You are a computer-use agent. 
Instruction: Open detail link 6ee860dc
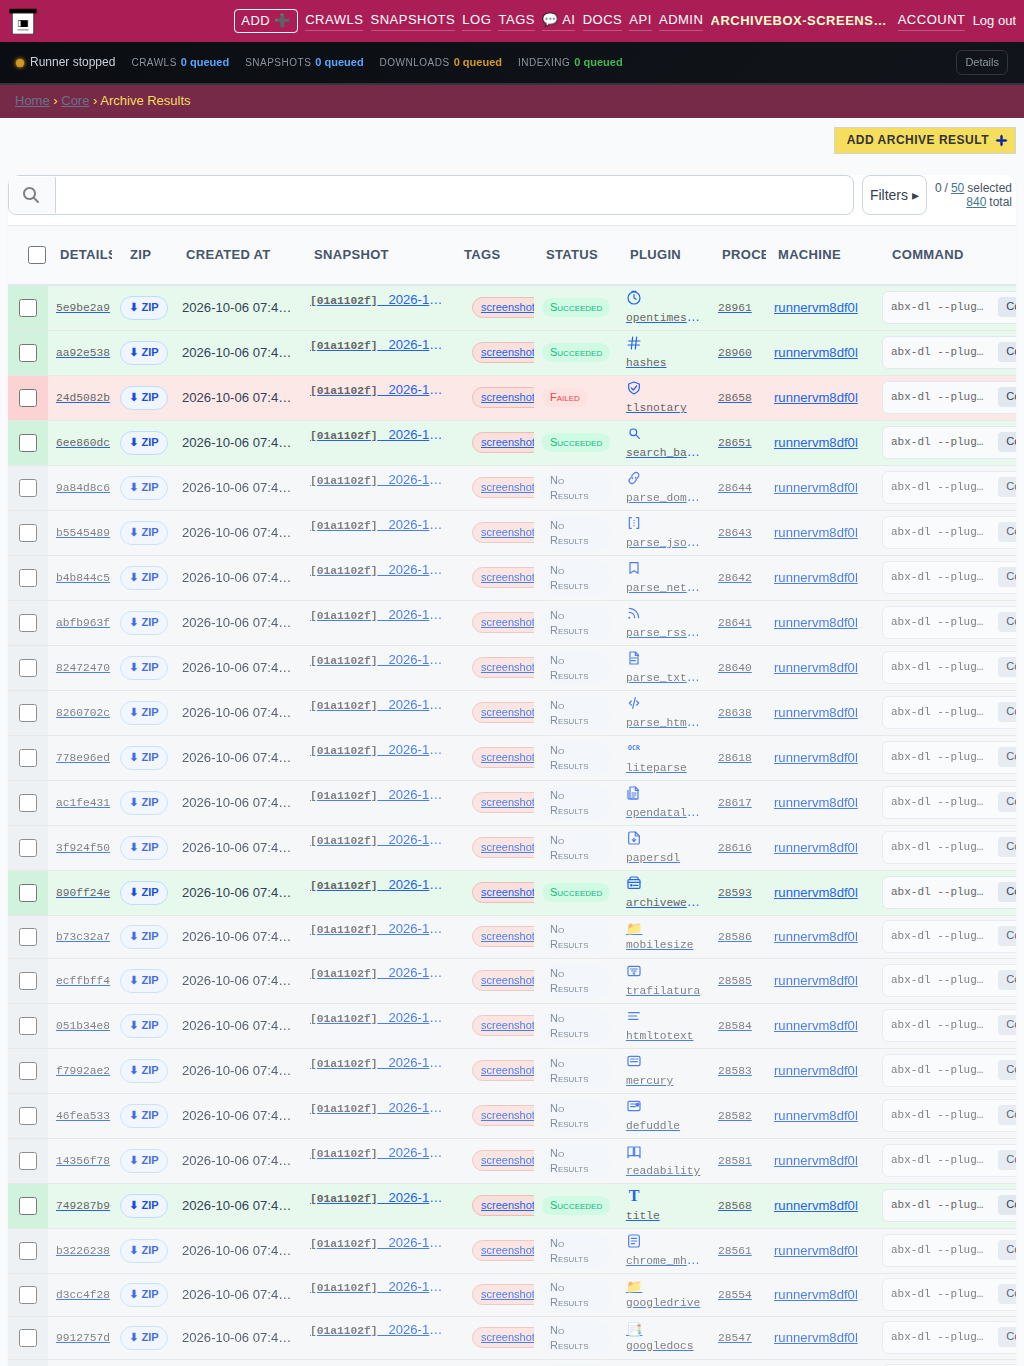point(83,443)
